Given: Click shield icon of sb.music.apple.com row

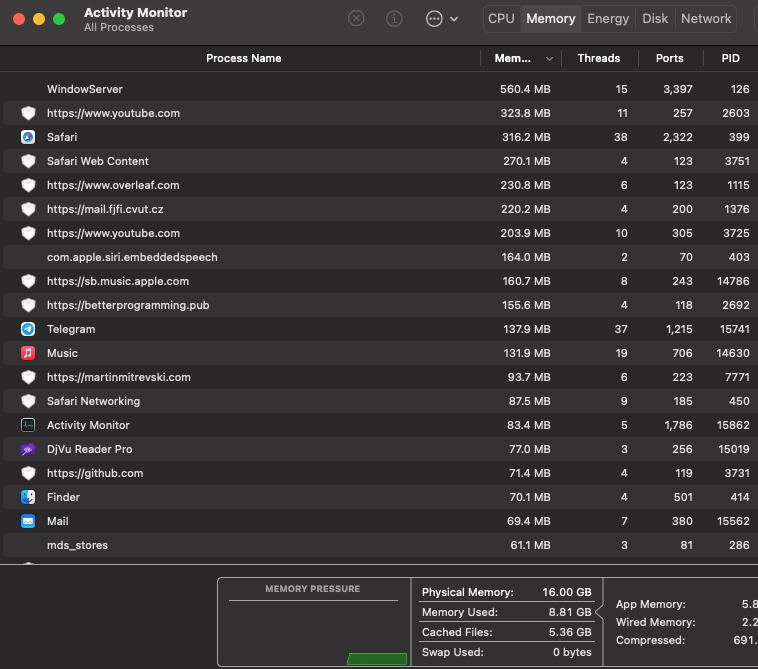Looking at the screenshot, I should (x=28, y=281).
